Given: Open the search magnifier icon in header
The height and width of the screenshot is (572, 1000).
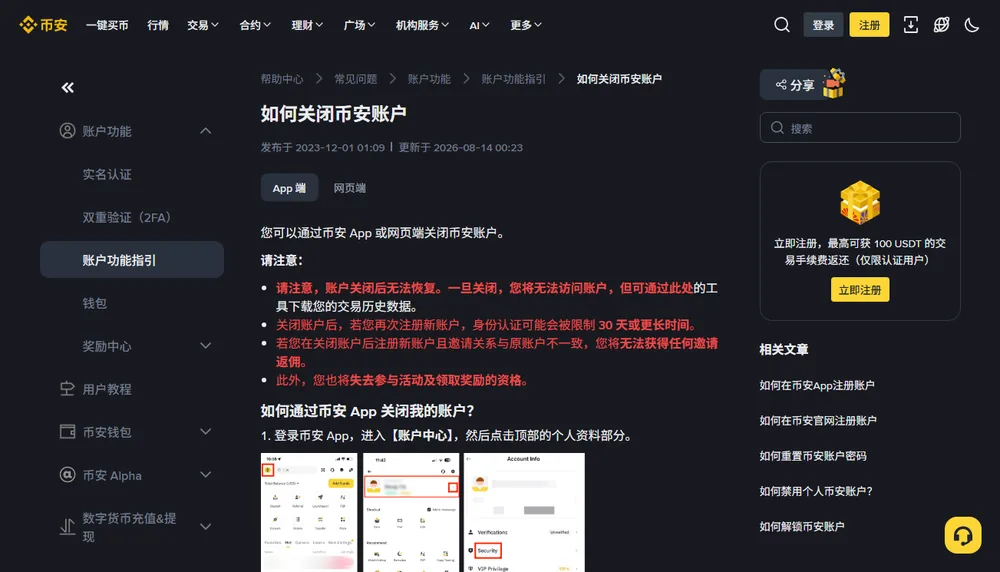Looking at the screenshot, I should coord(782,25).
